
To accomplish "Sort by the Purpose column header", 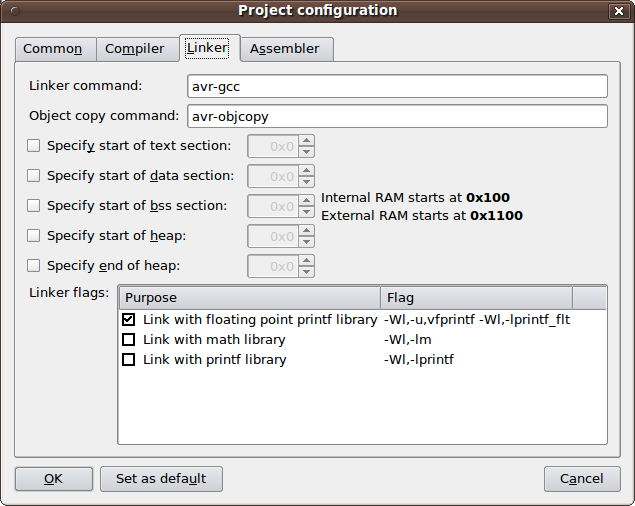I will pos(249,298).
